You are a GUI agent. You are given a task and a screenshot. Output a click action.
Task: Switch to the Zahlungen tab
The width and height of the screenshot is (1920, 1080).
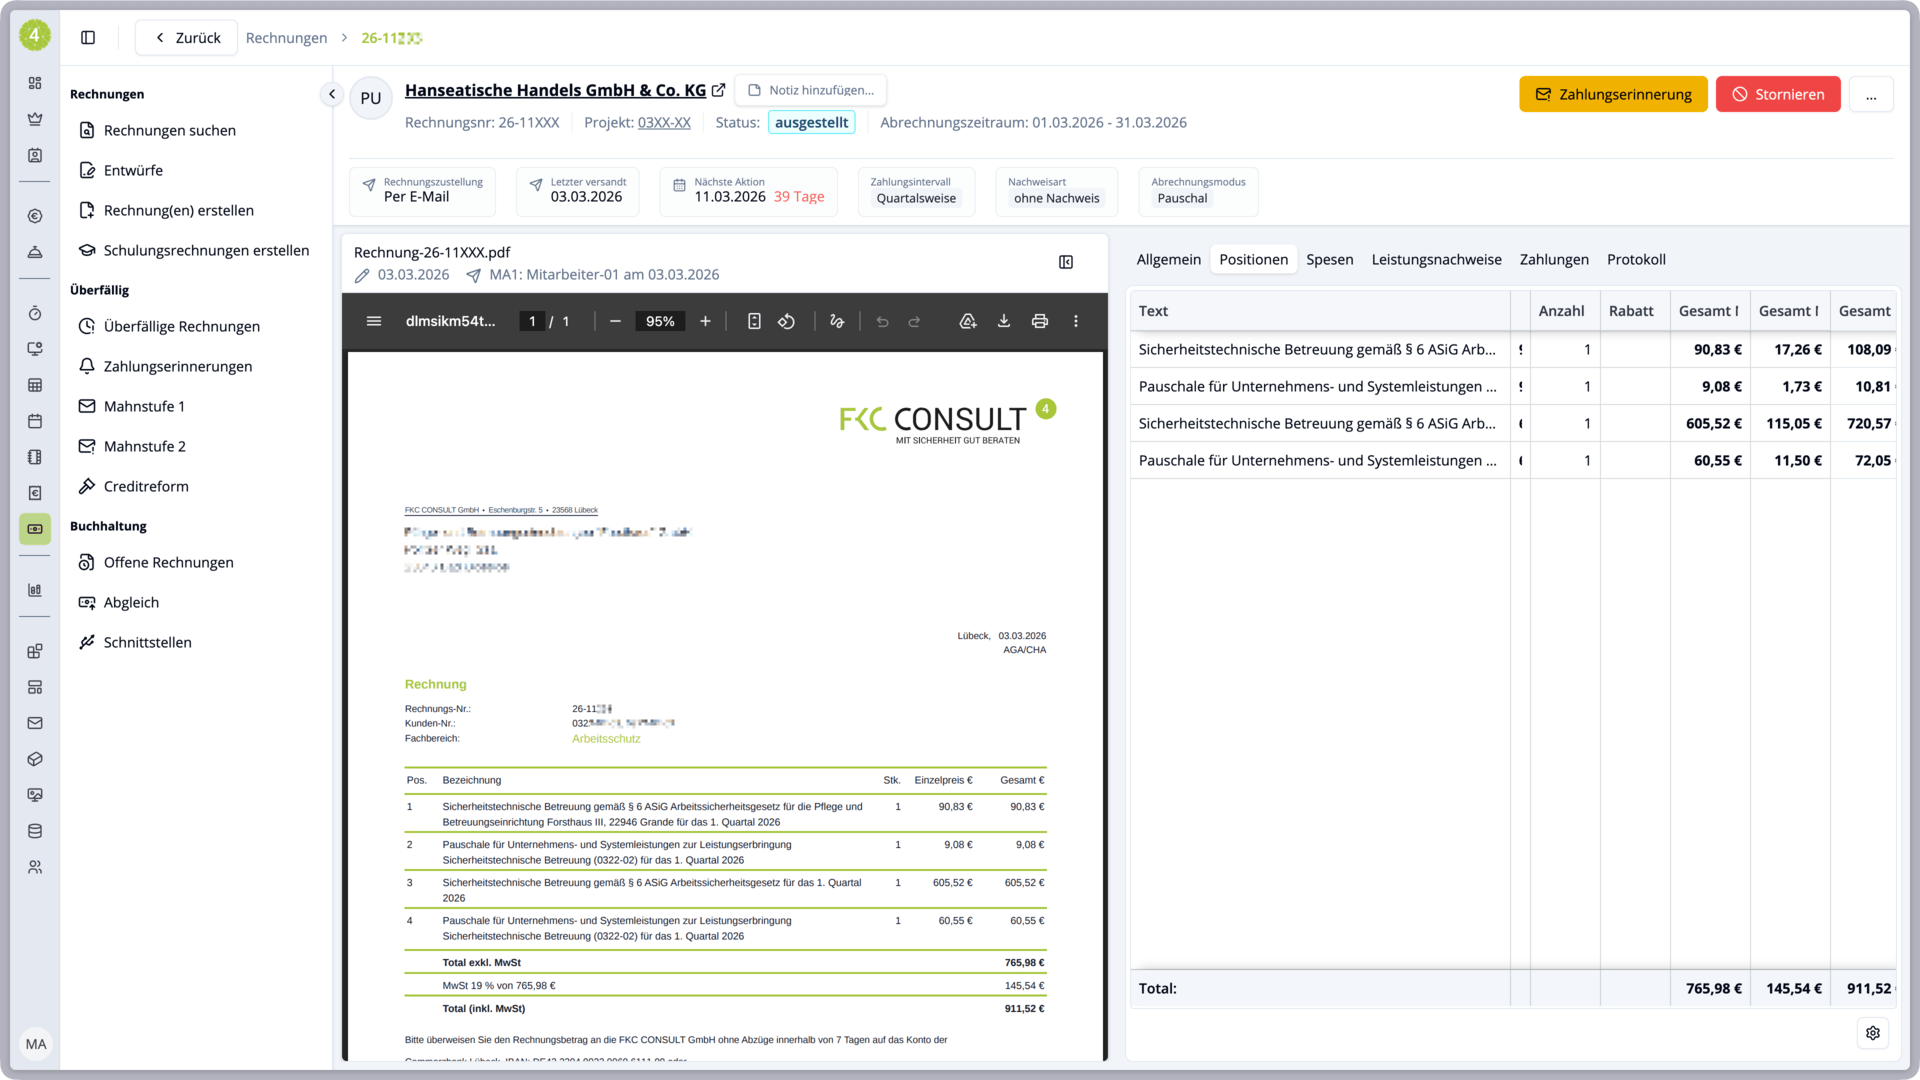click(1553, 259)
